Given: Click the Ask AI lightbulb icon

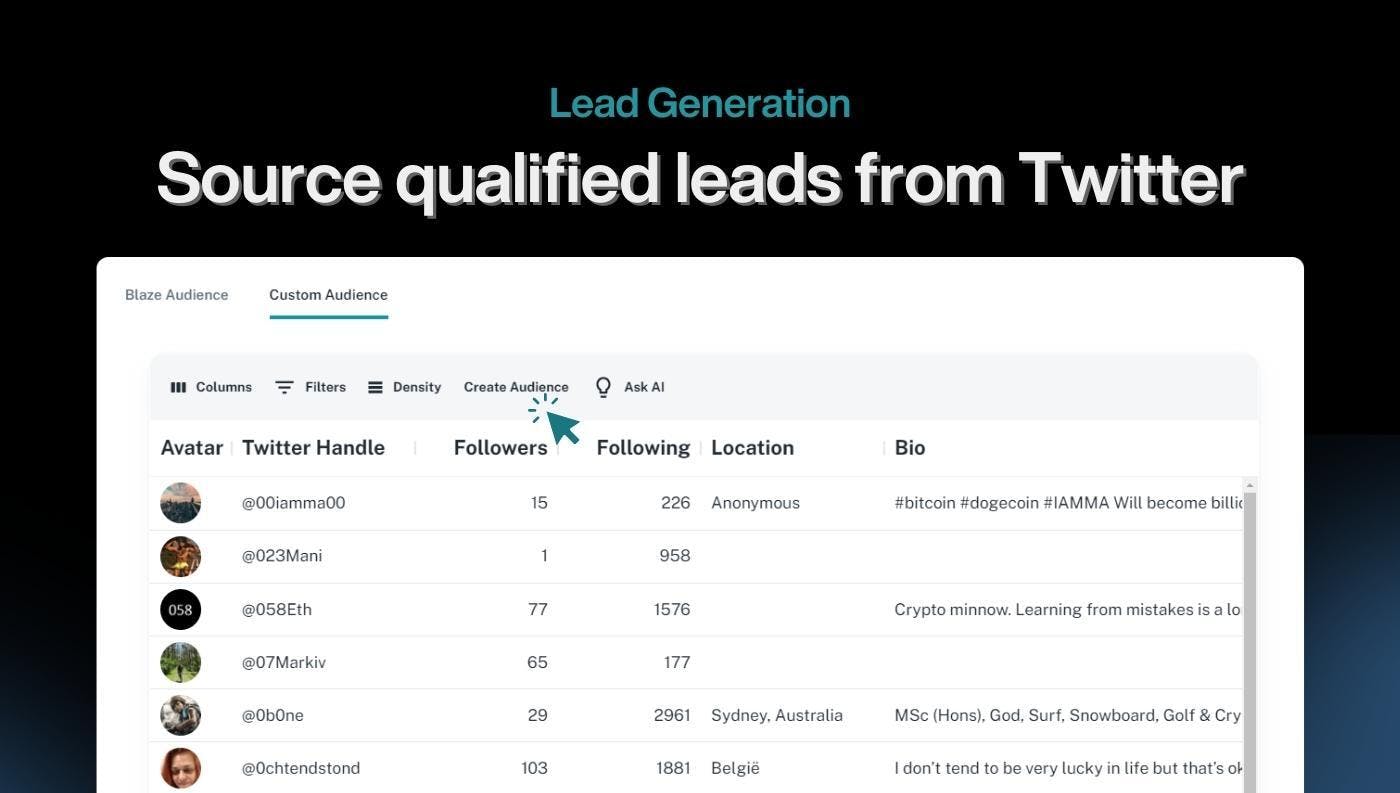Looking at the screenshot, I should (603, 387).
